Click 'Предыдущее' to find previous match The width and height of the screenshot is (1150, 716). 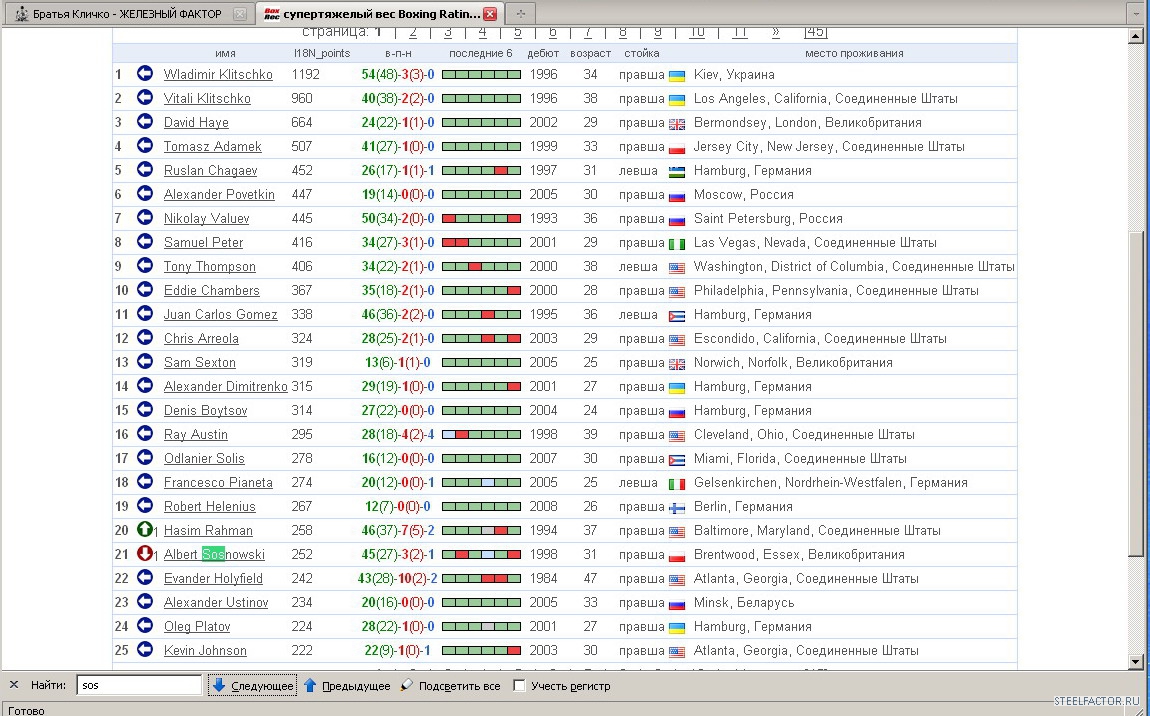pos(346,686)
